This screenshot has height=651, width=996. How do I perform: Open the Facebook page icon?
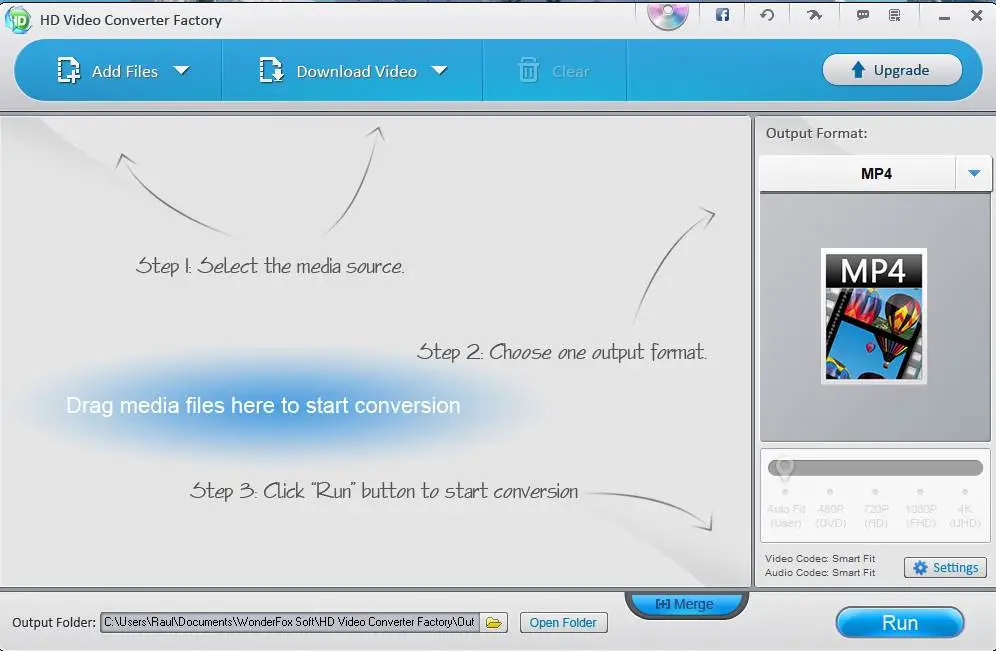pos(722,15)
